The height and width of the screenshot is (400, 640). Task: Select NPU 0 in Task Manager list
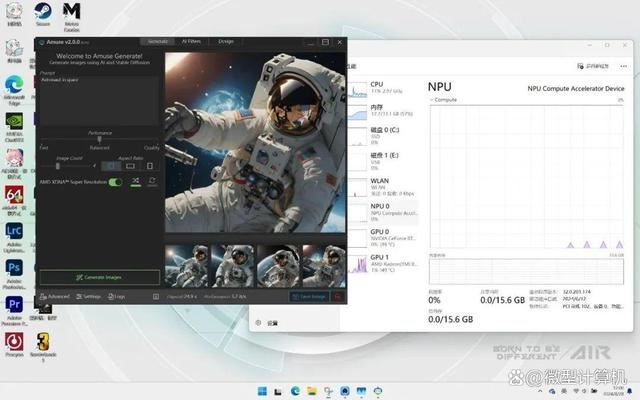pos(383,208)
